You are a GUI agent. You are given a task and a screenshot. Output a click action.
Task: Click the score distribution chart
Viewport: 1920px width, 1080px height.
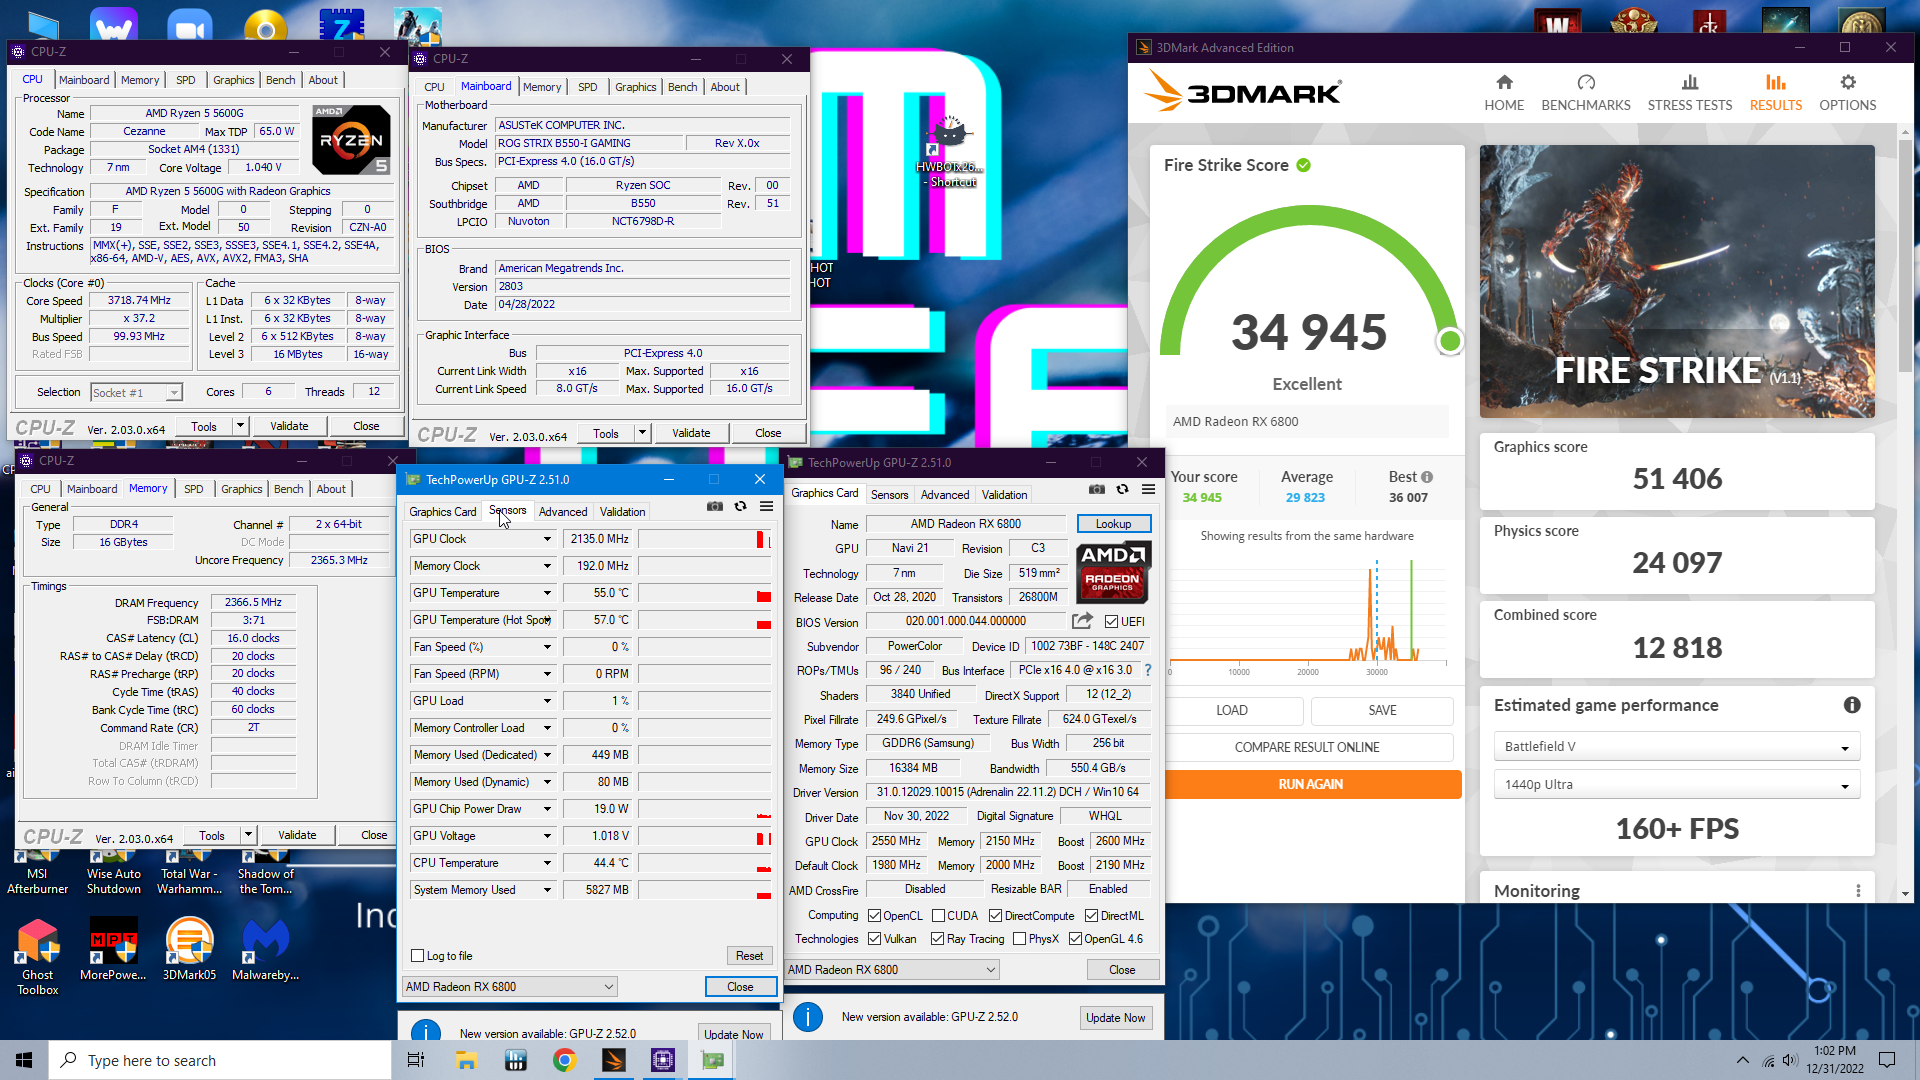pos(1307,610)
